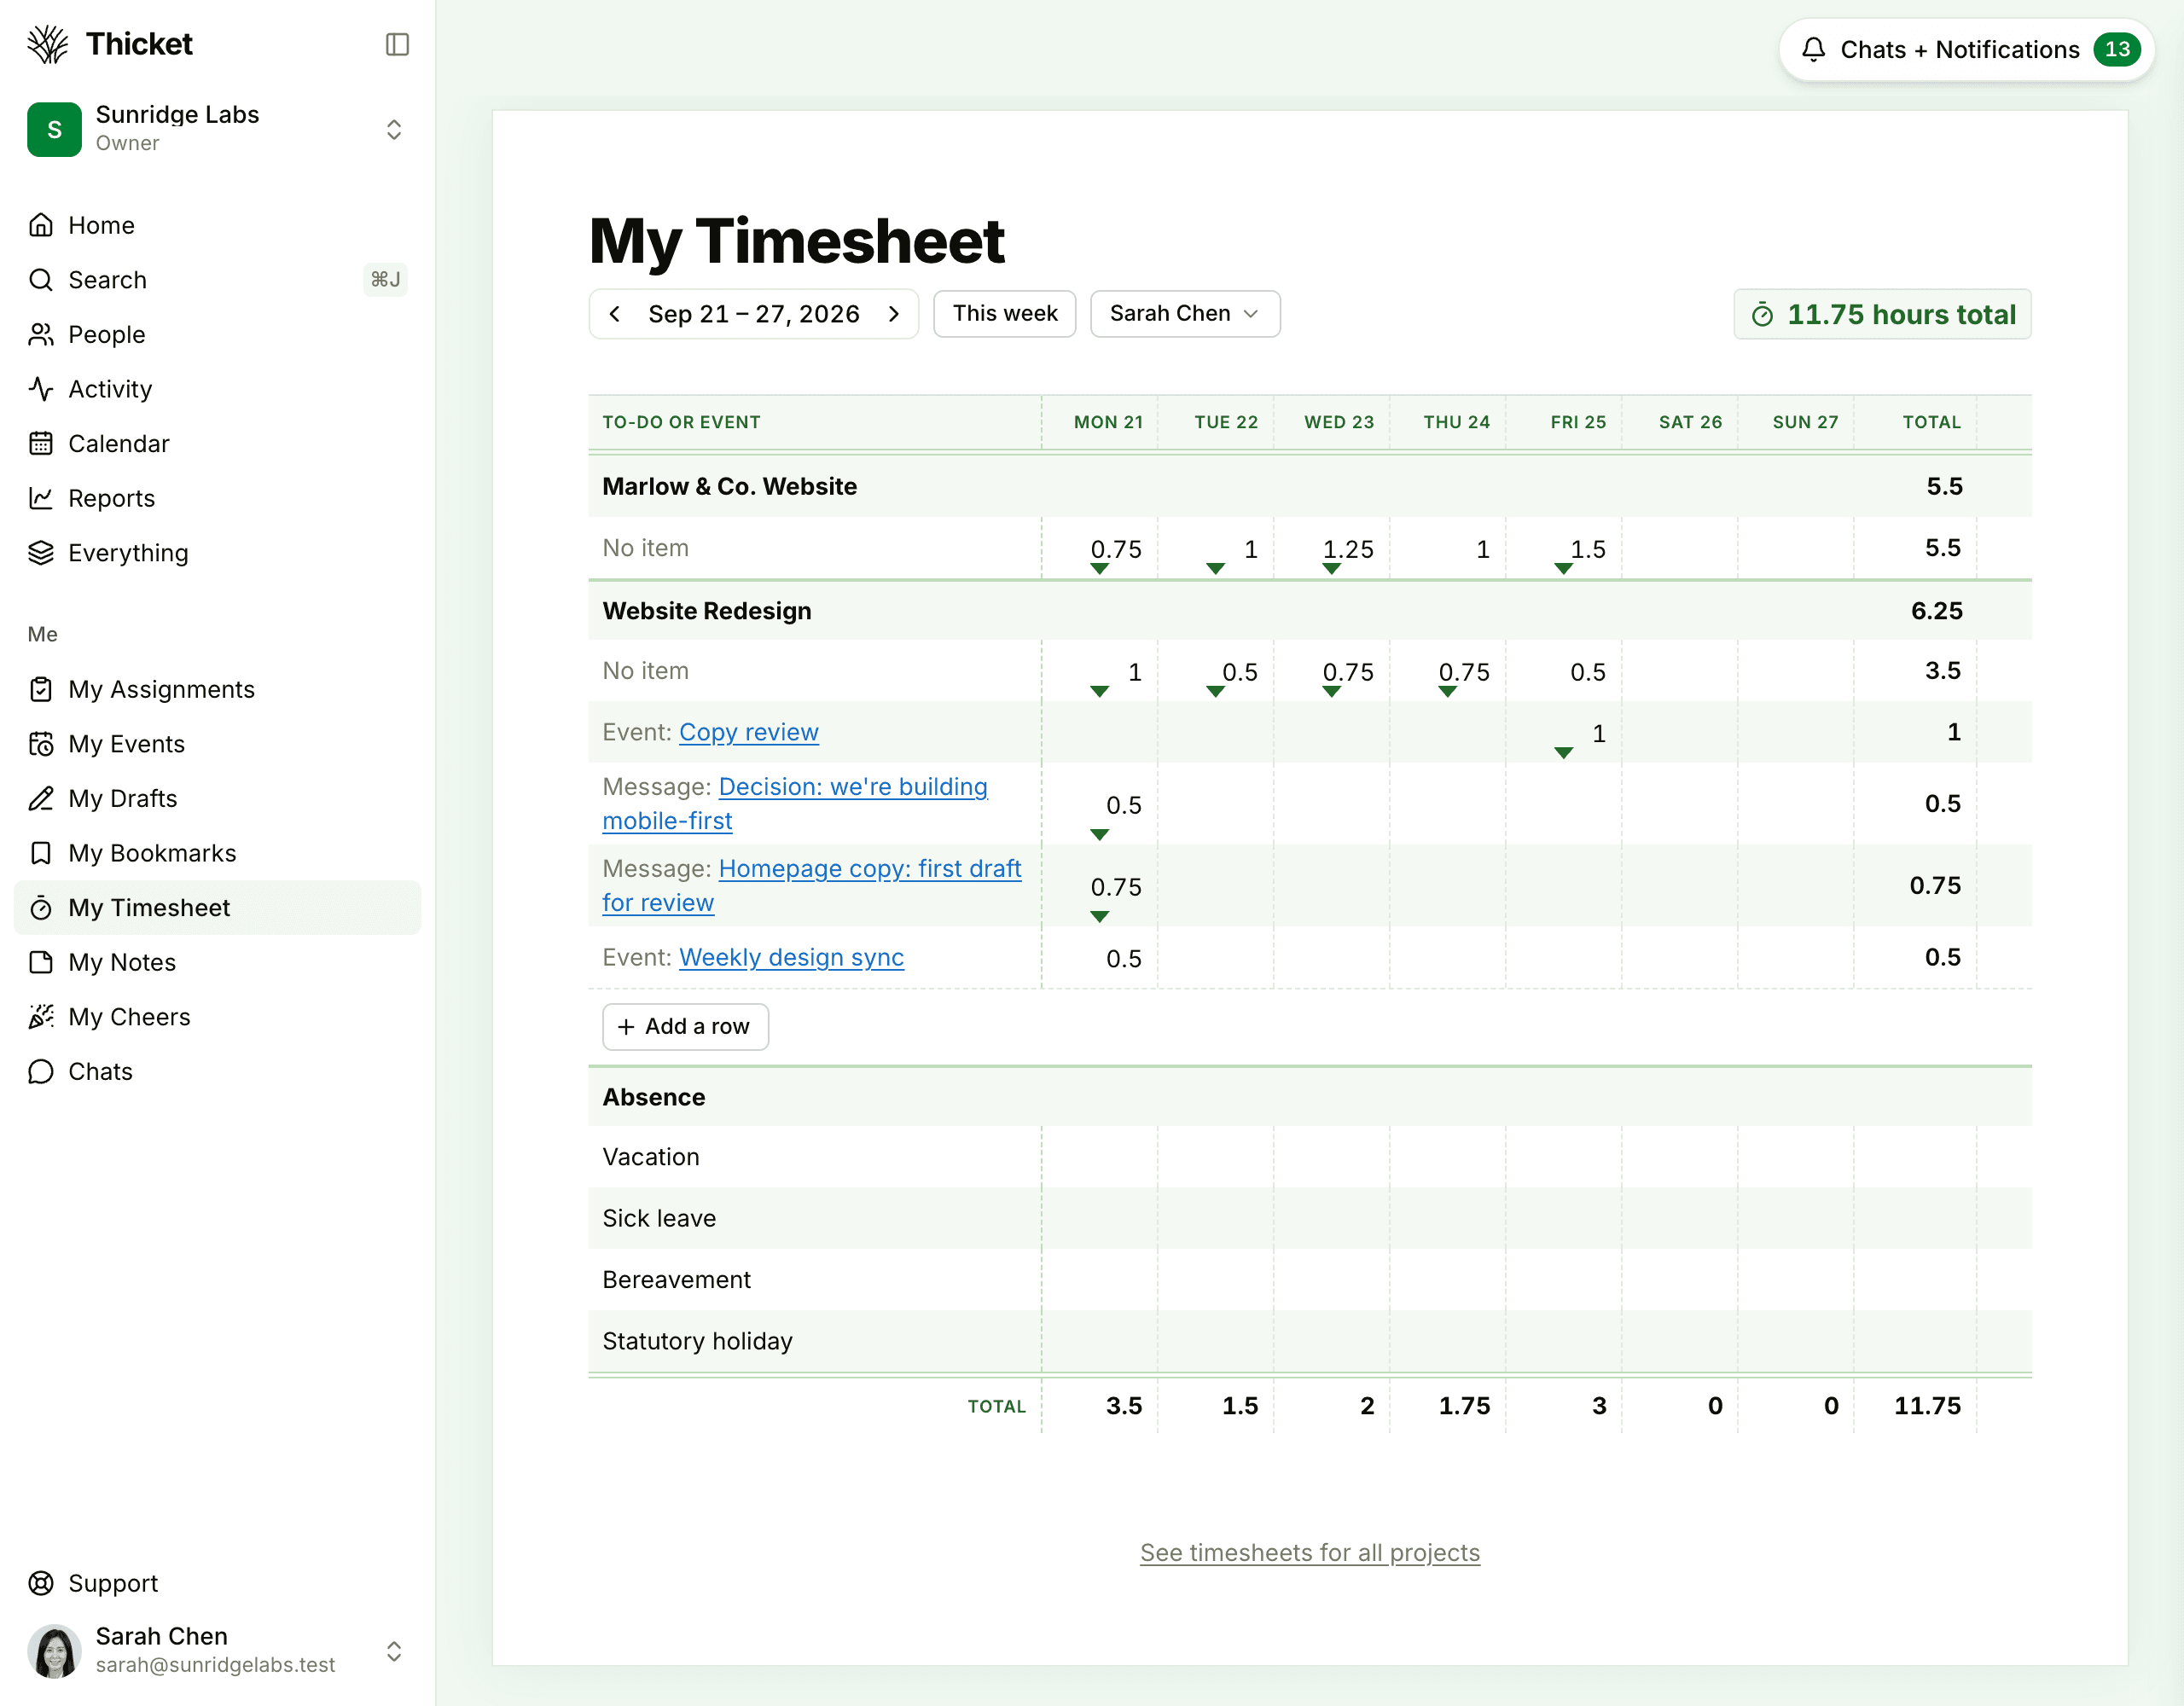Open the Home page
Viewport: 2184px width, 1706px height.
pyautogui.click(x=217, y=225)
